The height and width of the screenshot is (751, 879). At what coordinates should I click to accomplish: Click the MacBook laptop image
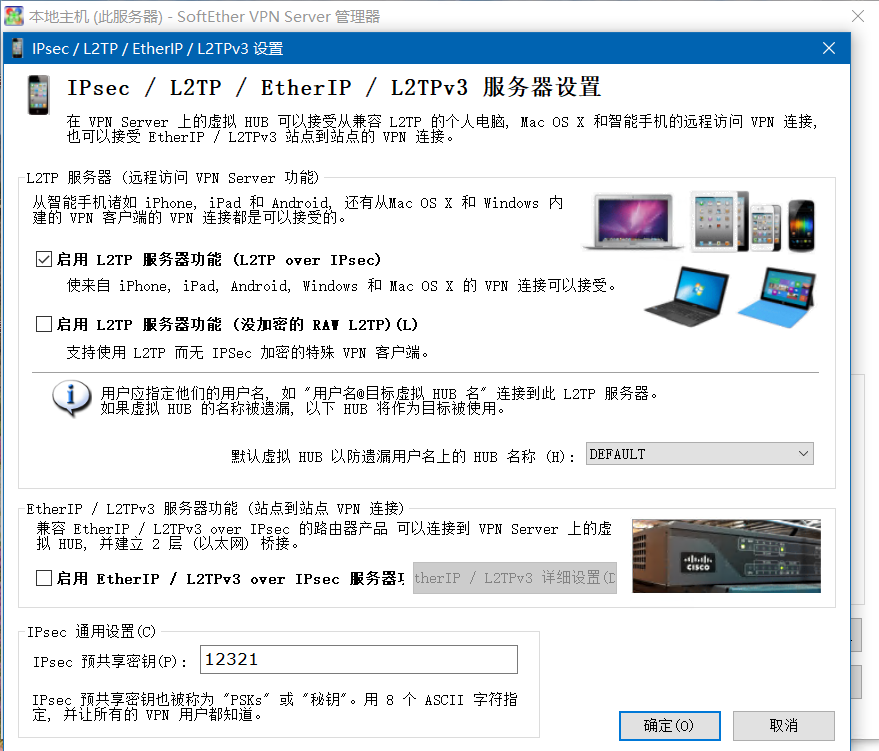coord(634,221)
